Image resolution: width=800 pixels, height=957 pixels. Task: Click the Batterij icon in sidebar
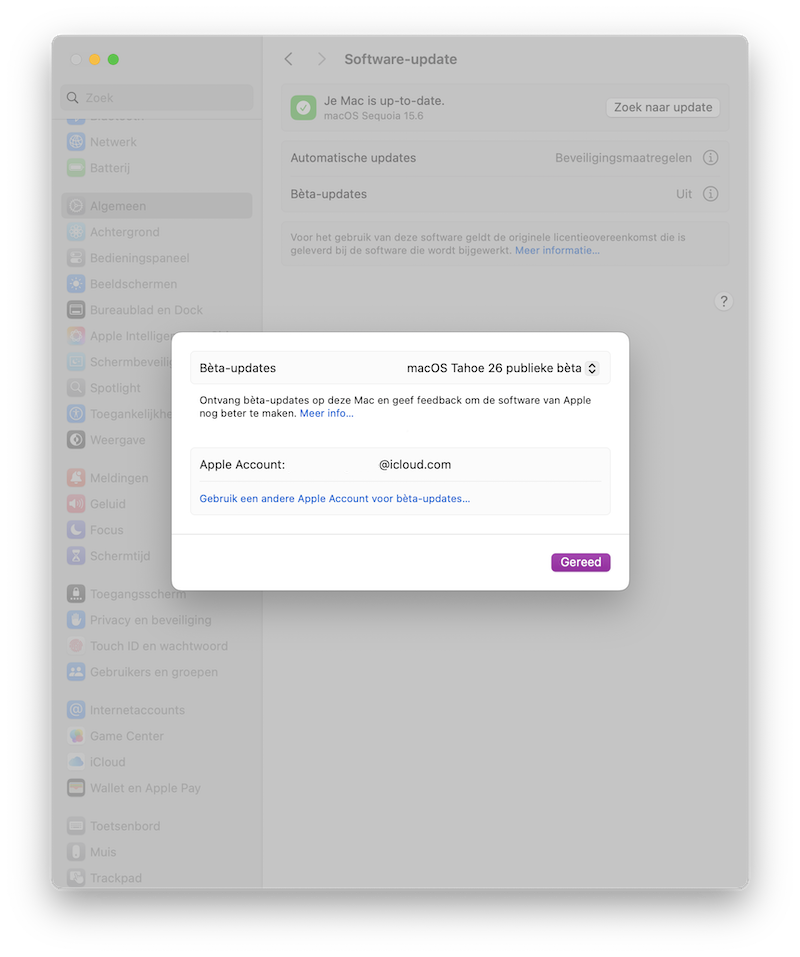76,168
